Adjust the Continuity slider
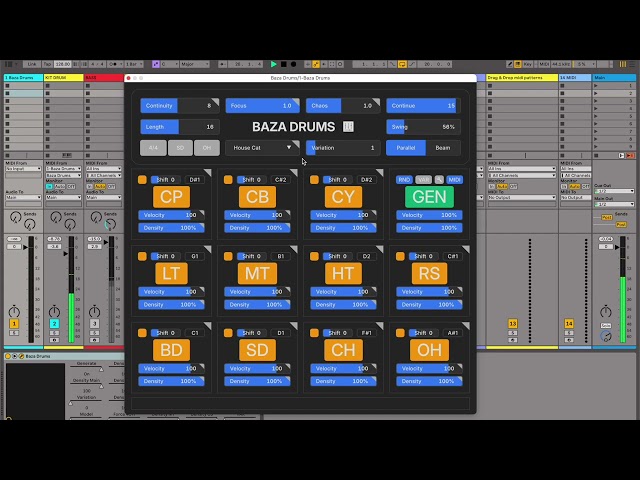Image resolution: width=640 pixels, height=480 pixels. click(x=180, y=106)
